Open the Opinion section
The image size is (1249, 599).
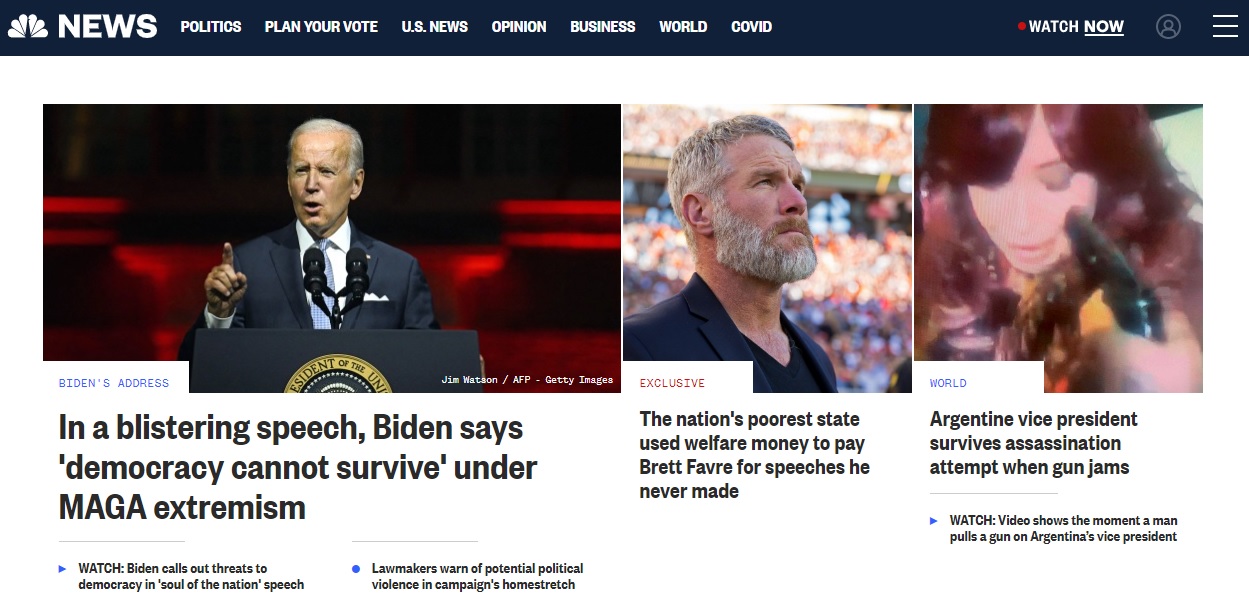[x=519, y=27]
